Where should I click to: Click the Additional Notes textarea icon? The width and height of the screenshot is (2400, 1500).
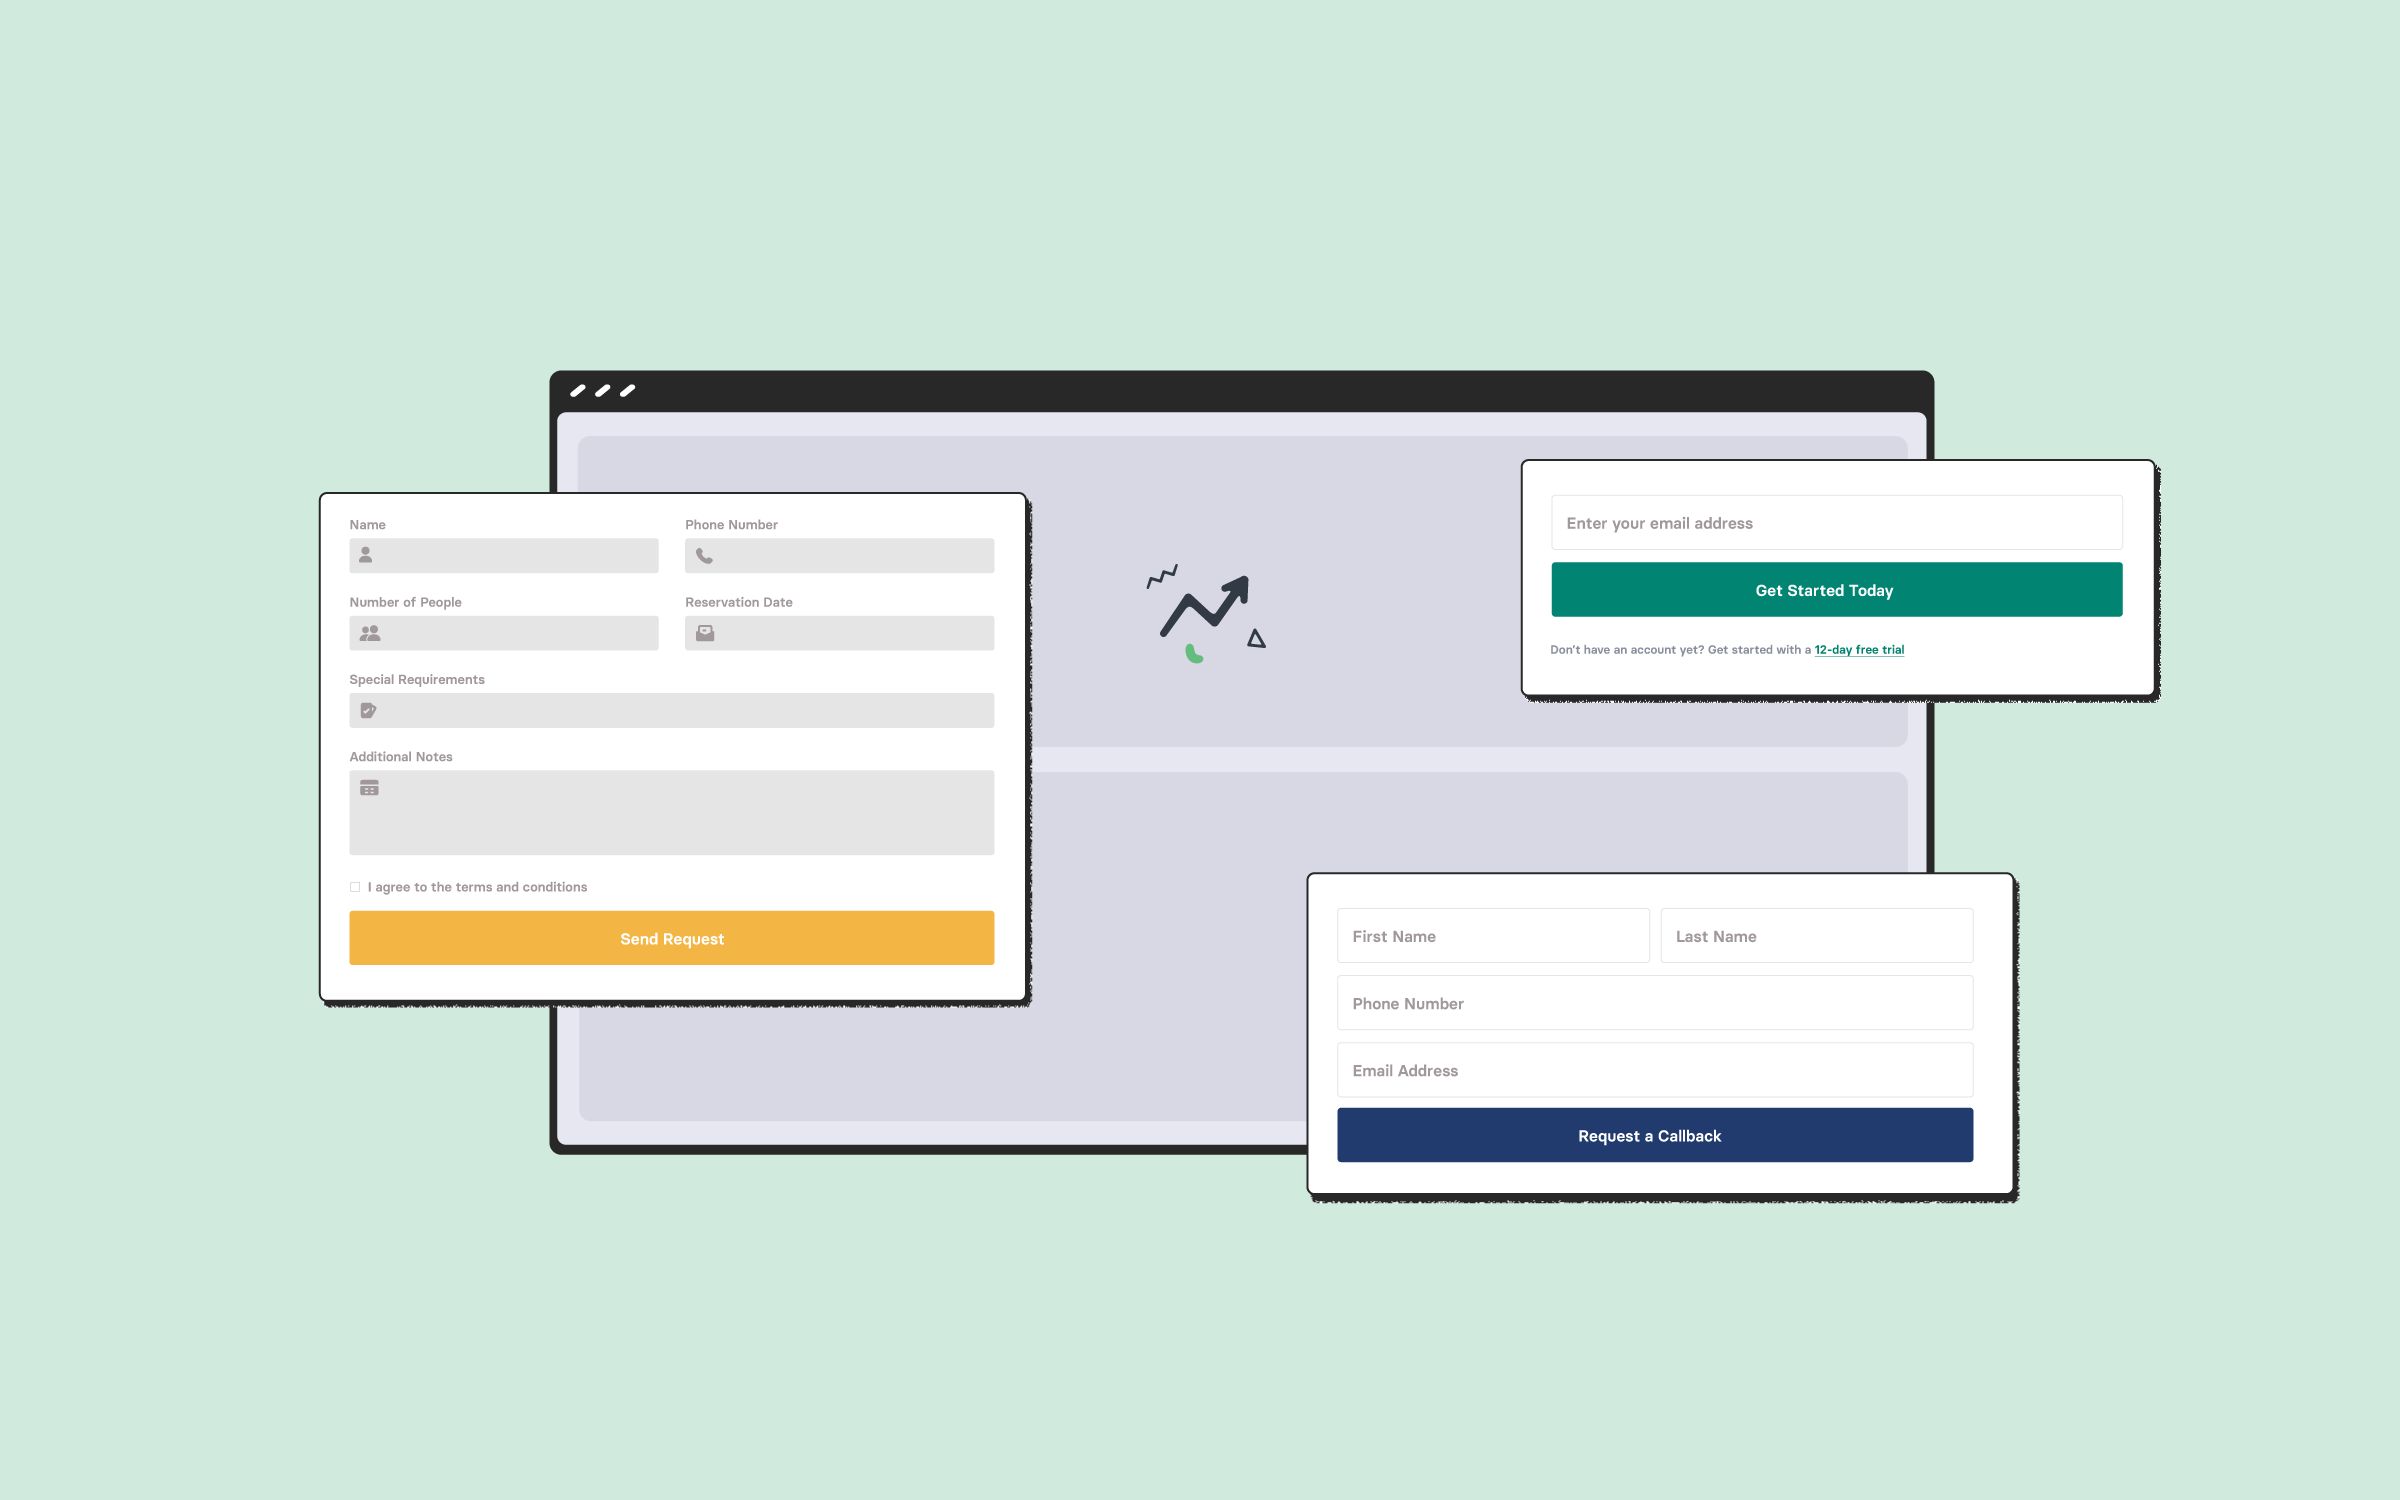tap(368, 788)
